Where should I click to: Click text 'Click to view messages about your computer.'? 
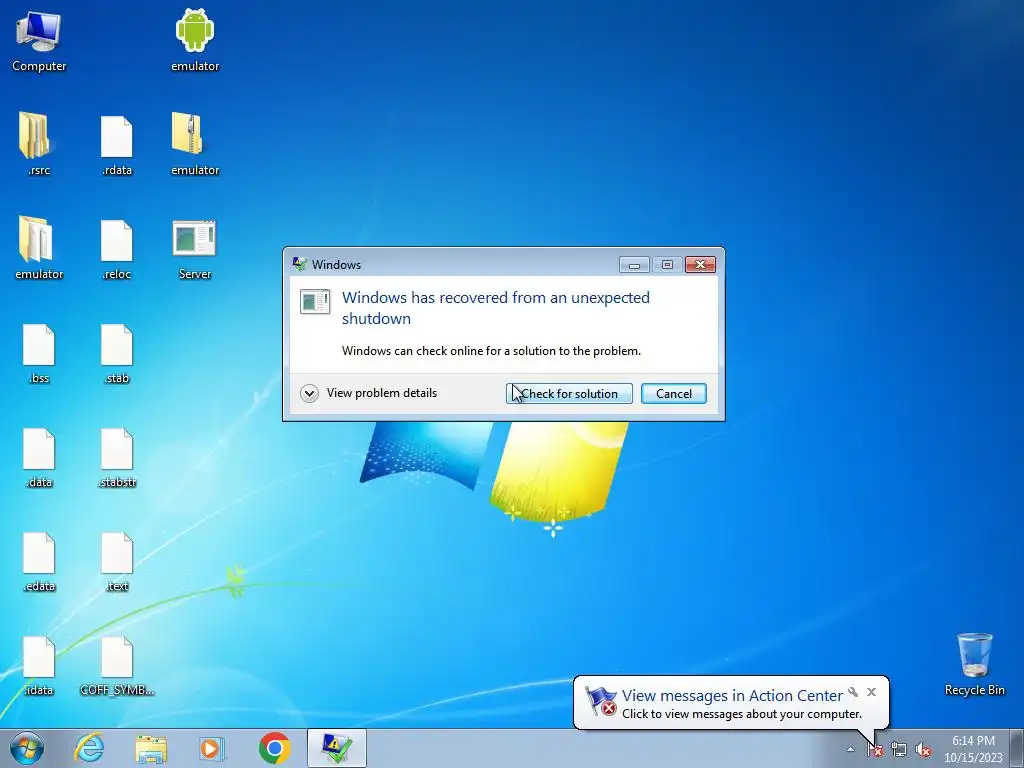pyautogui.click(x=741, y=714)
